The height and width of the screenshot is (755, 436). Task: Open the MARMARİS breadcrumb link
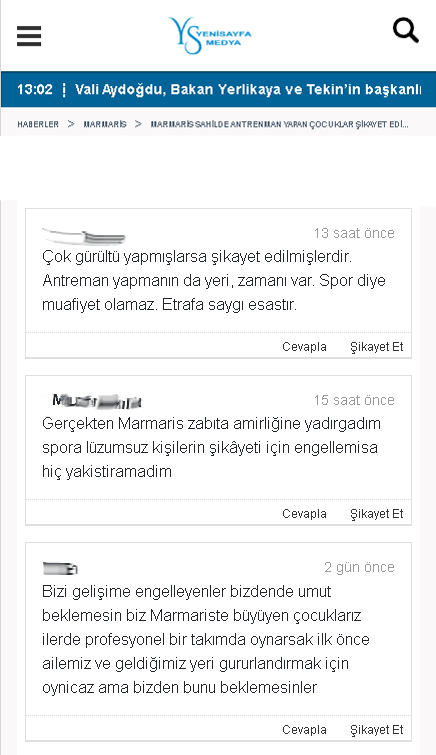pyautogui.click(x=105, y=124)
